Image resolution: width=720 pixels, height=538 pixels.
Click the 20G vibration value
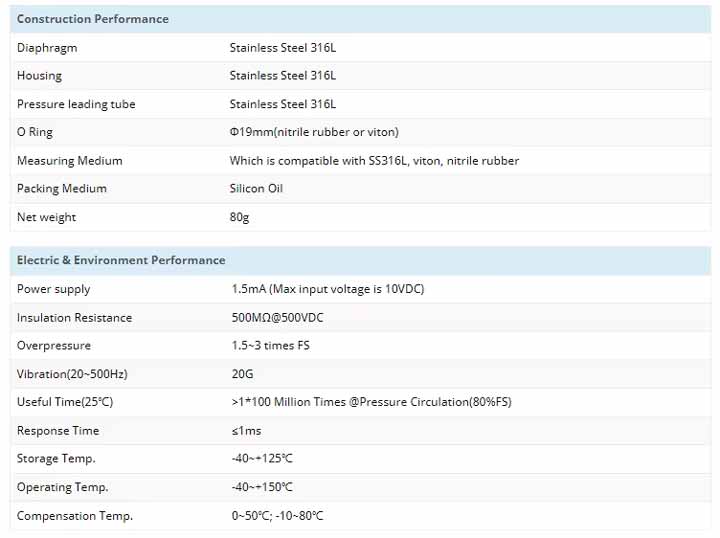coord(242,374)
